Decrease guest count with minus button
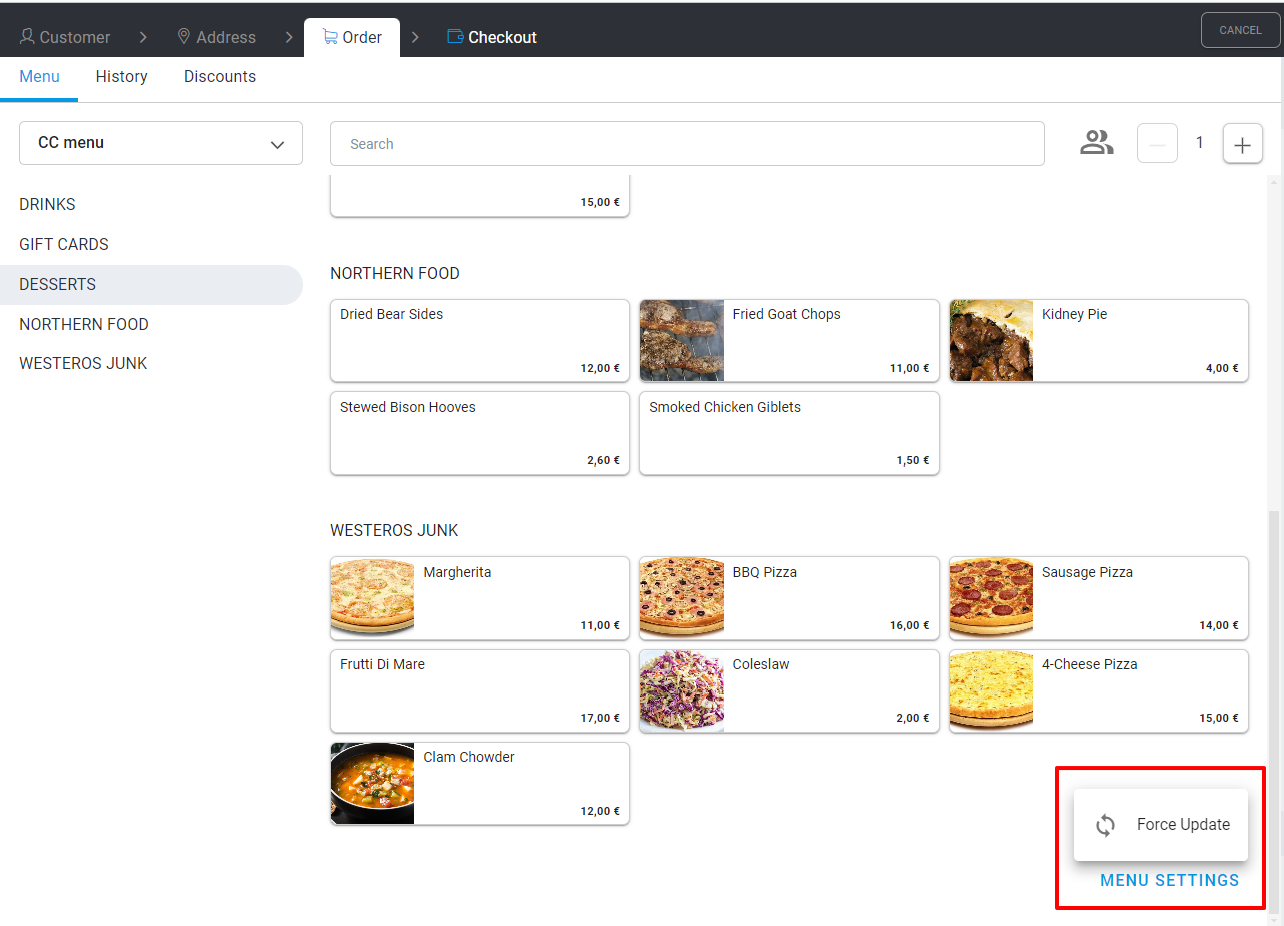This screenshot has width=1284, height=926. tap(1157, 144)
